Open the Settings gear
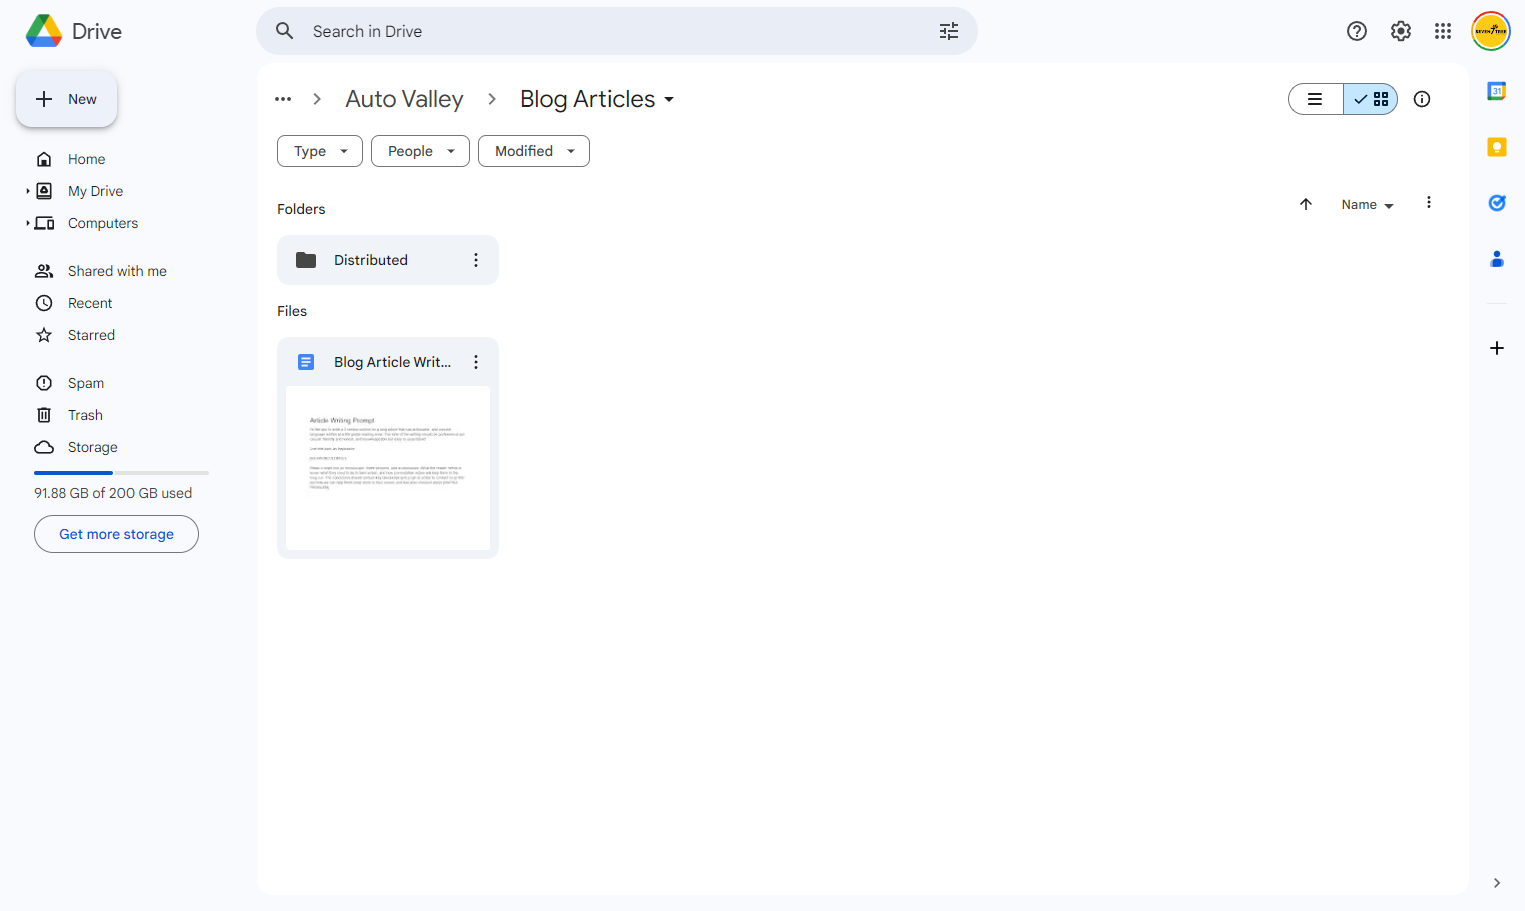The image size is (1525, 911). (x=1400, y=31)
